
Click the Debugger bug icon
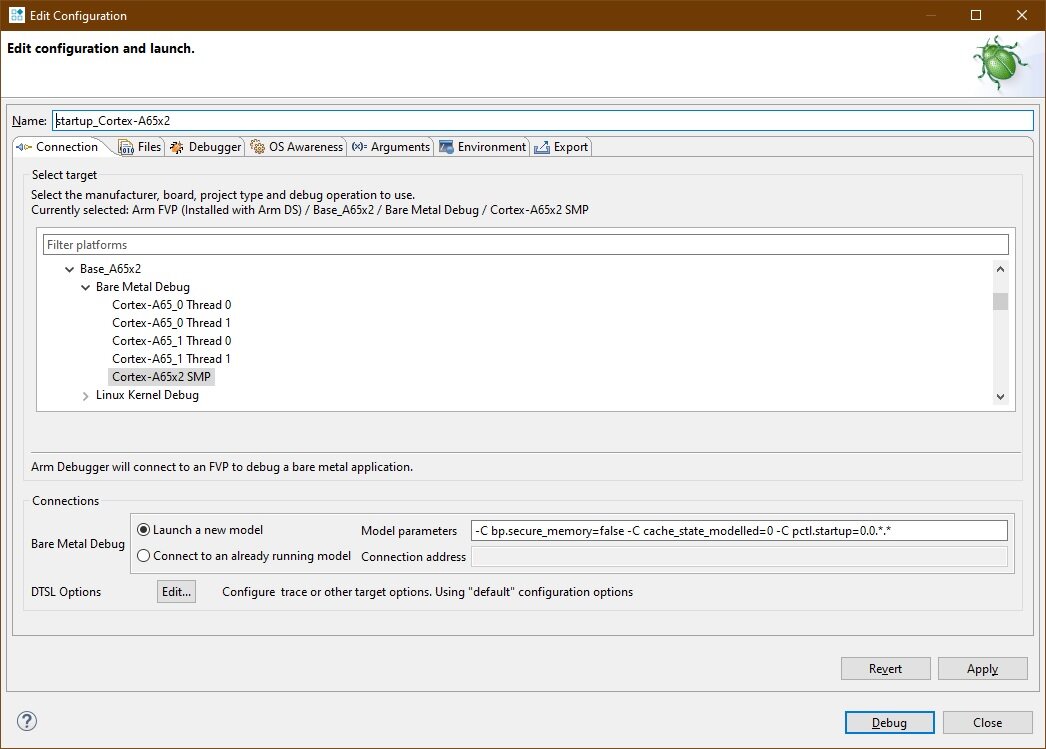(177, 147)
